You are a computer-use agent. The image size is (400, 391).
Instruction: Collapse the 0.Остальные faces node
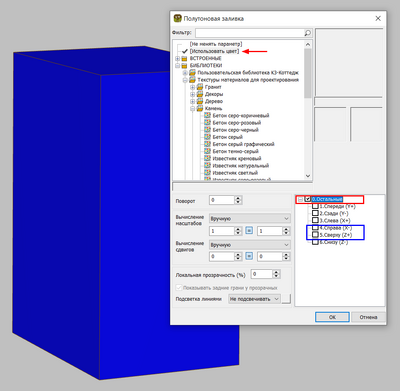300,199
